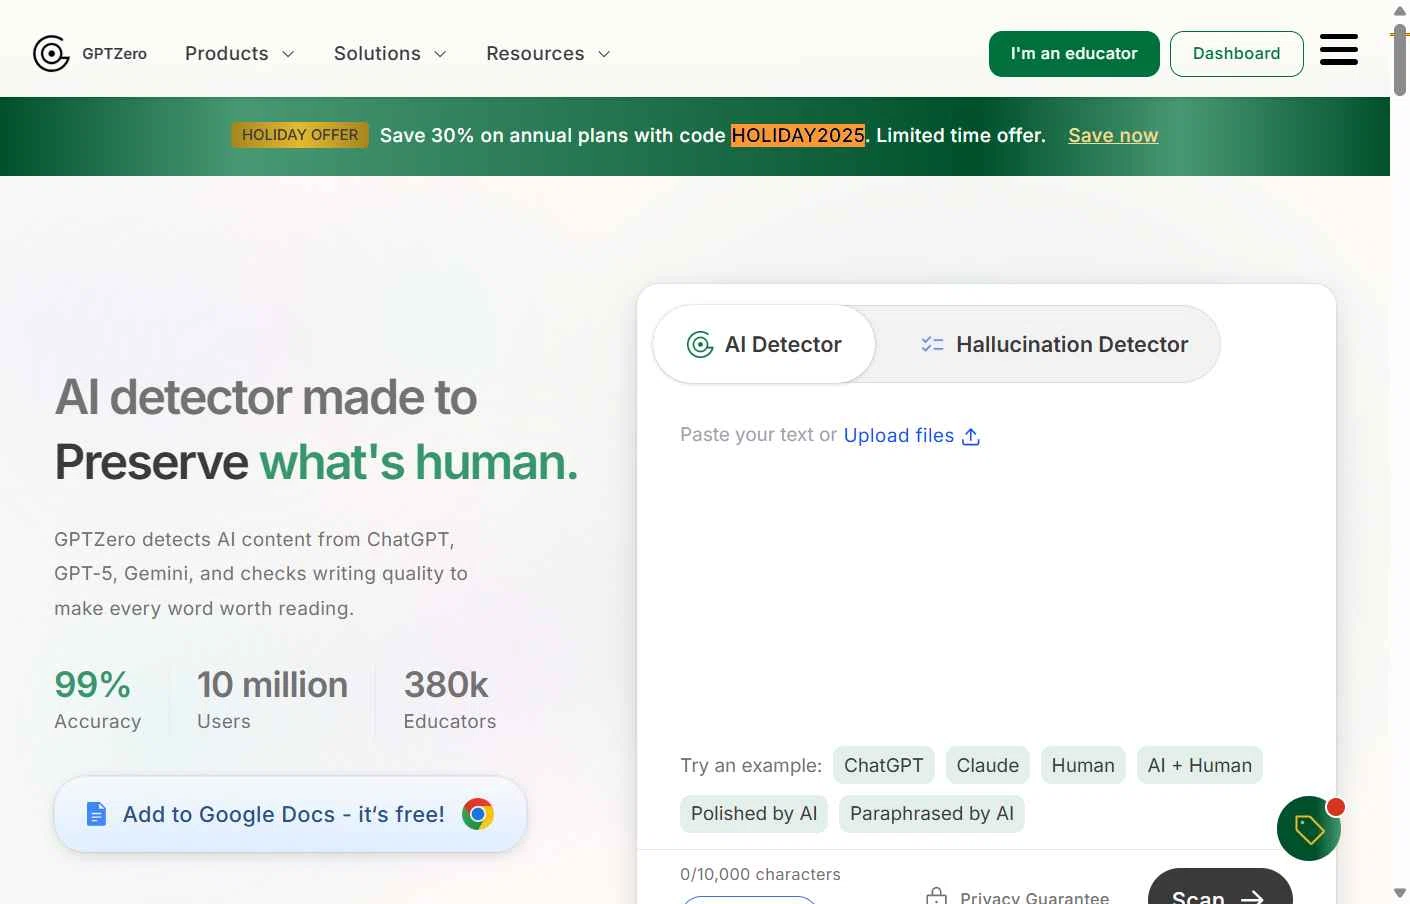Select the Human example chip
This screenshot has width=1410, height=904.
tap(1083, 765)
